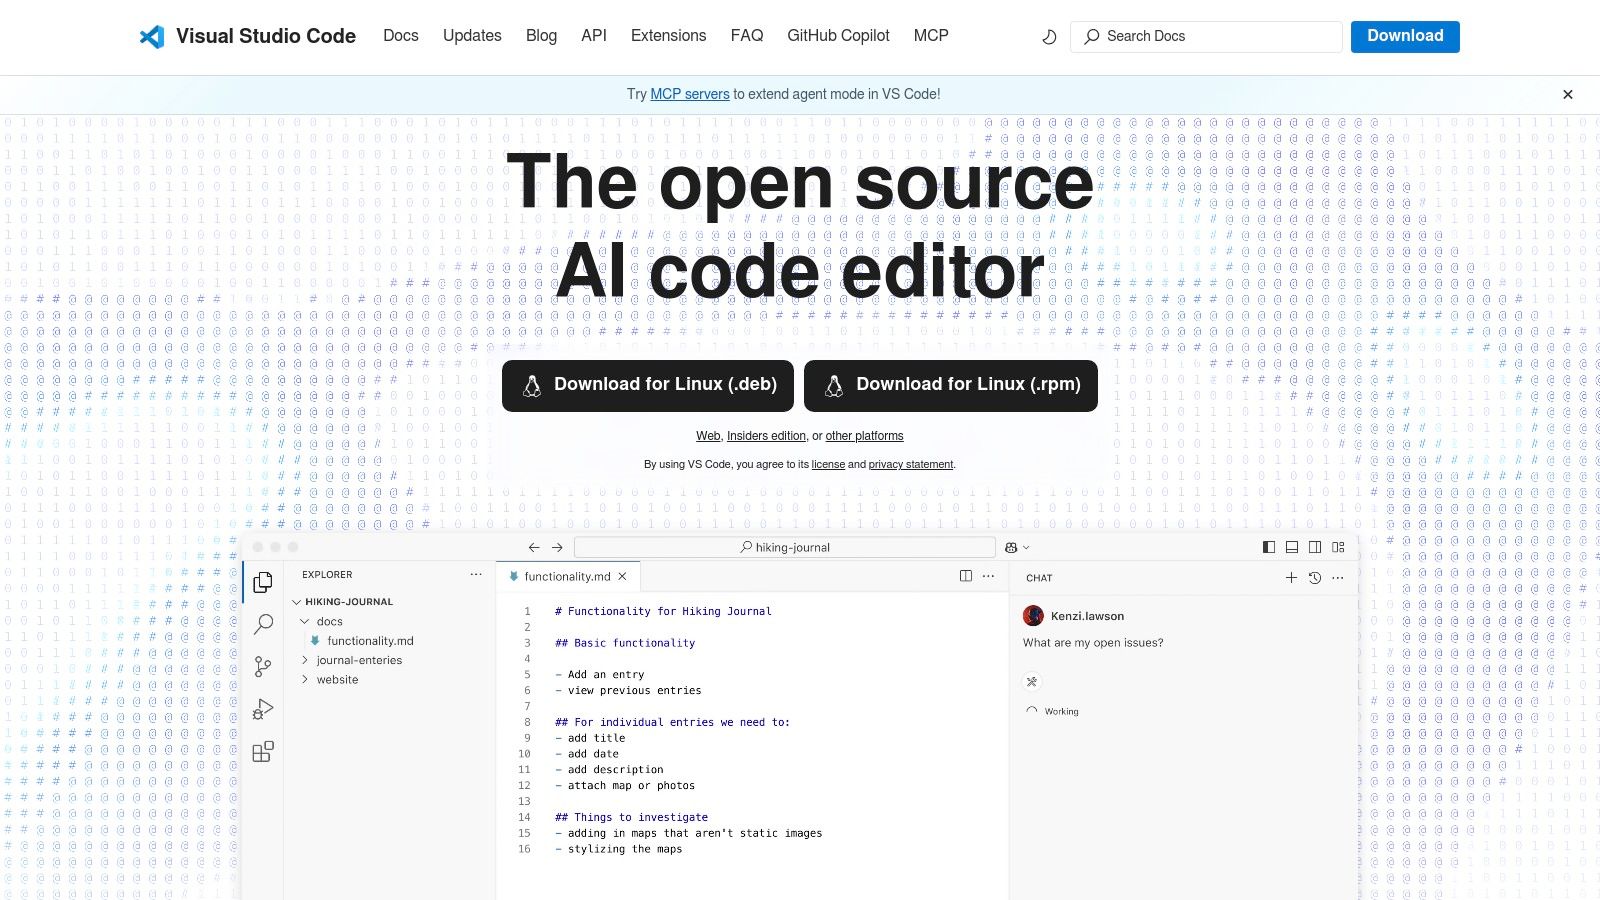This screenshot has height=900, width=1600.
Task: Click the Visual Studio Code logo icon
Action: coord(152,37)
